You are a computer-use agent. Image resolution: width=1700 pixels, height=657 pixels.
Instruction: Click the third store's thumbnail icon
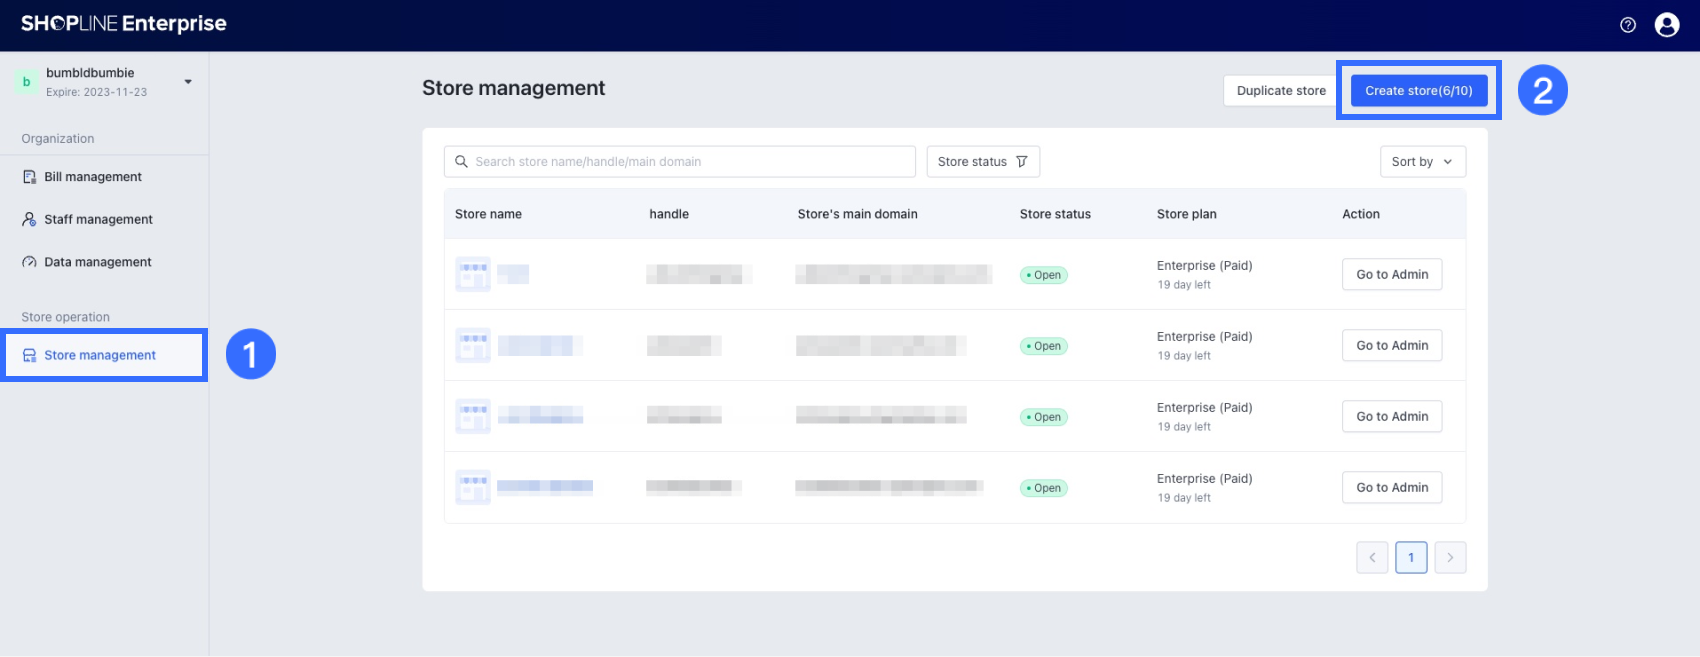click(473, 416)
